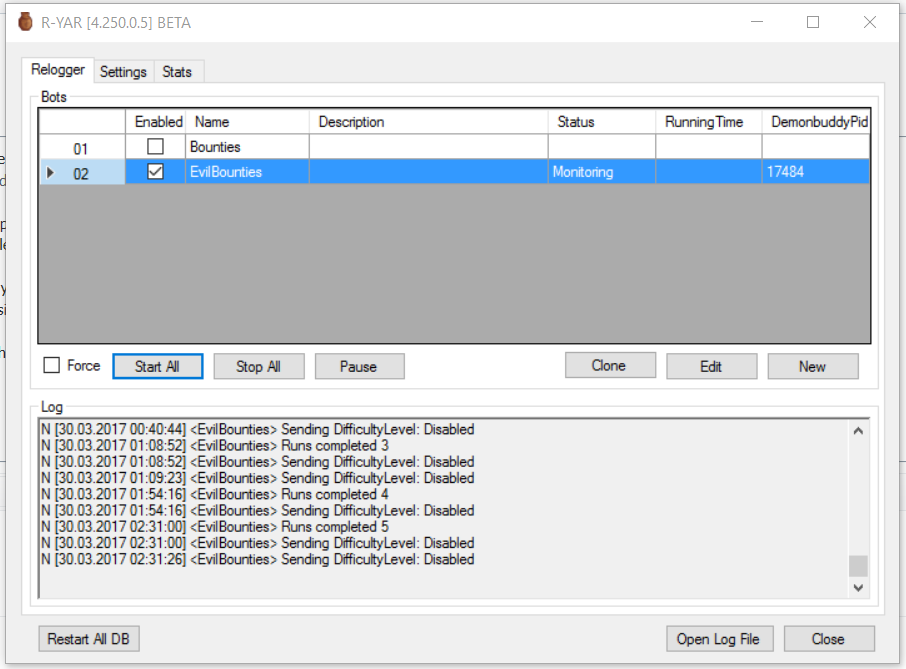
Task: Click the RunningTime column header
Action: (x=708, y=122)
